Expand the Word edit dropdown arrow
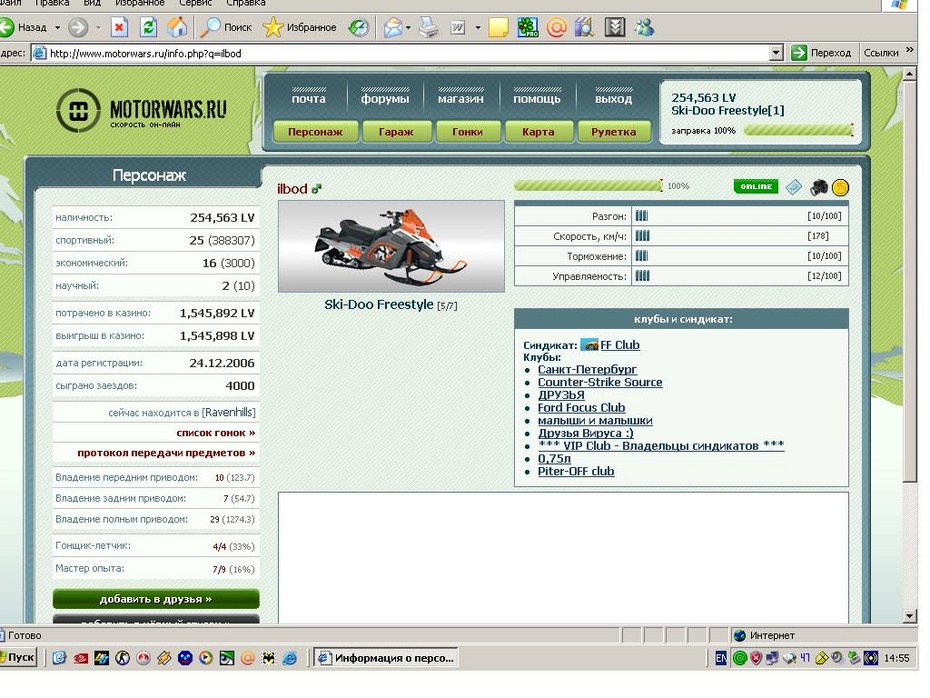 click(477, 27)
